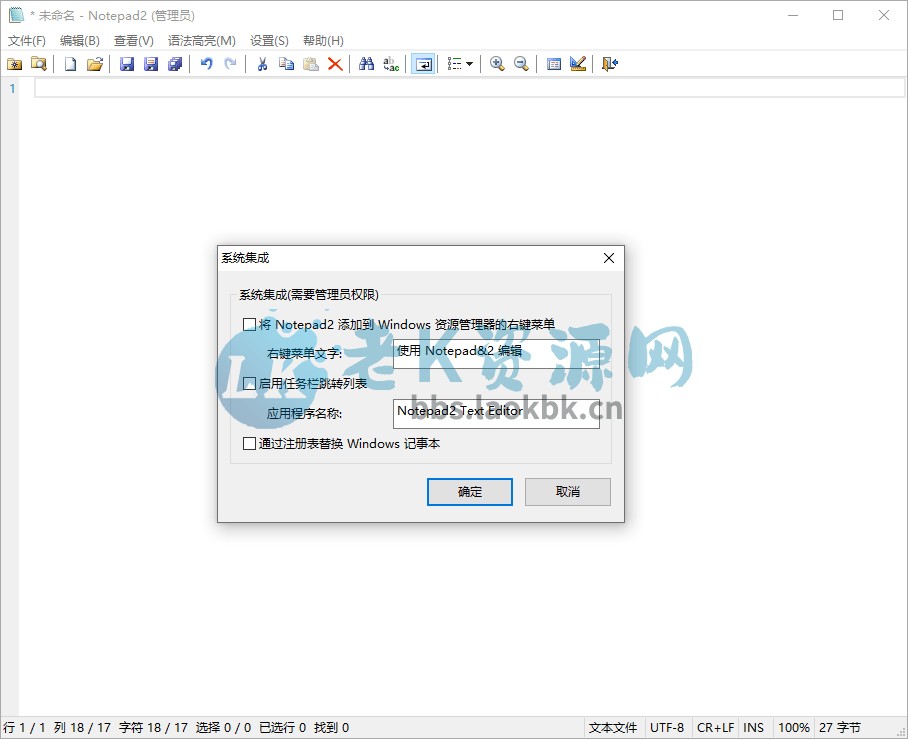Open Find with the binoculars icon

[x=367, y=64]
